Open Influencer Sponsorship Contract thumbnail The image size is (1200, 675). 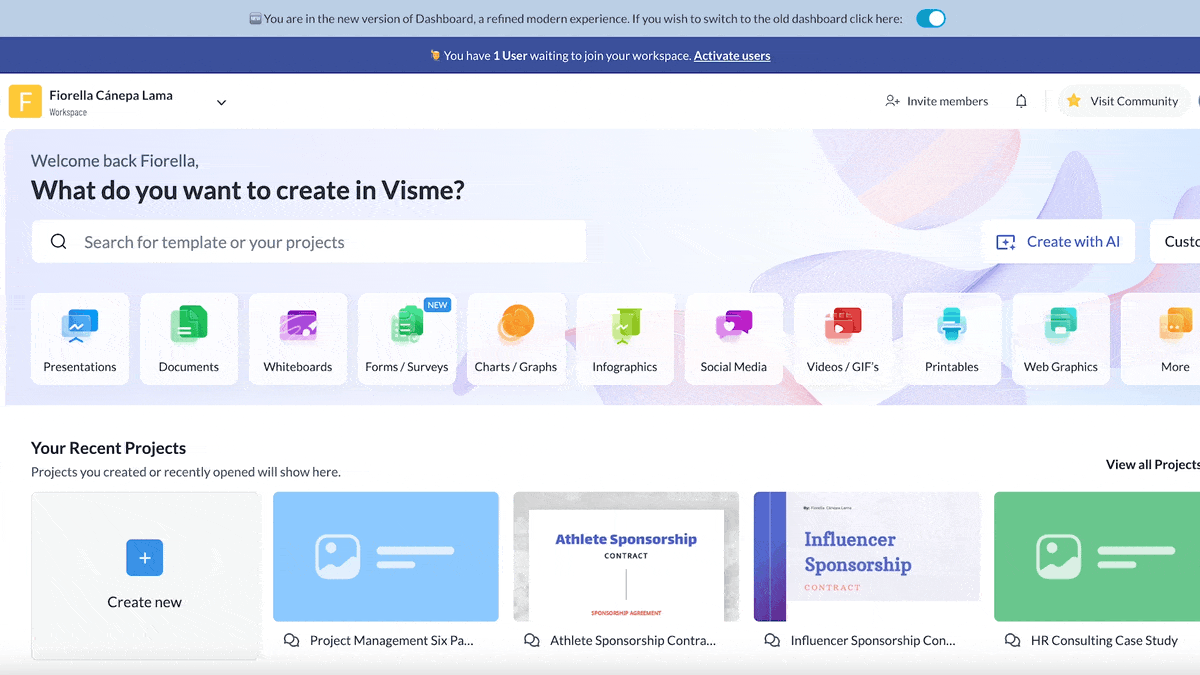867,557
